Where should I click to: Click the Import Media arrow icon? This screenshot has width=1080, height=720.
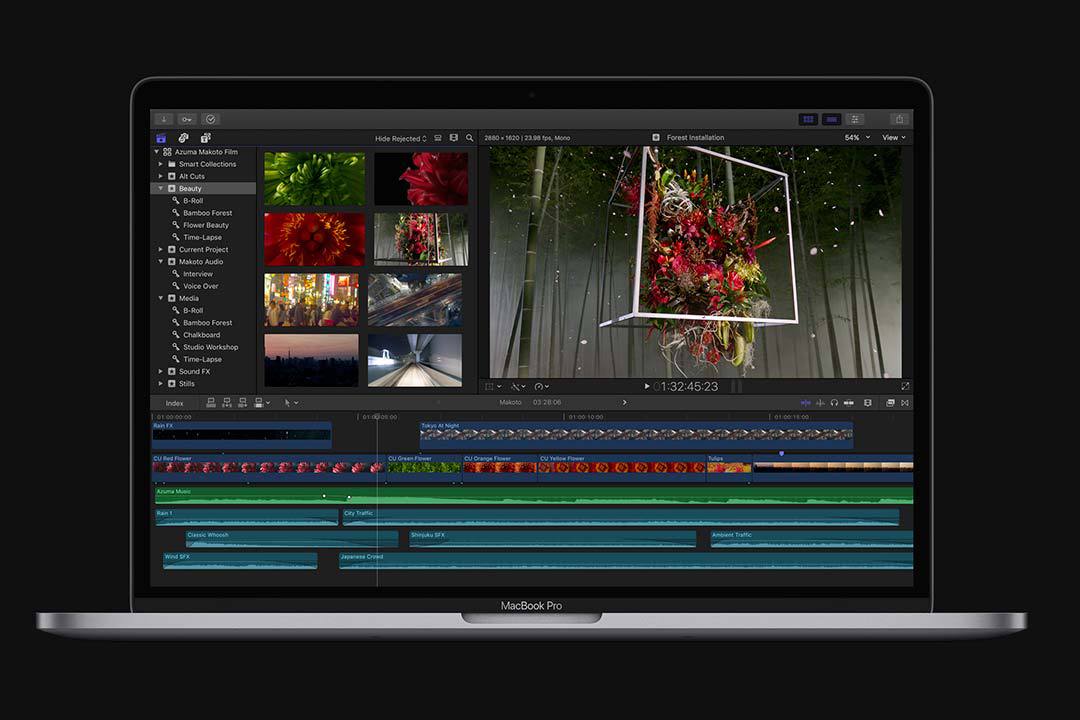coord(164,119)
